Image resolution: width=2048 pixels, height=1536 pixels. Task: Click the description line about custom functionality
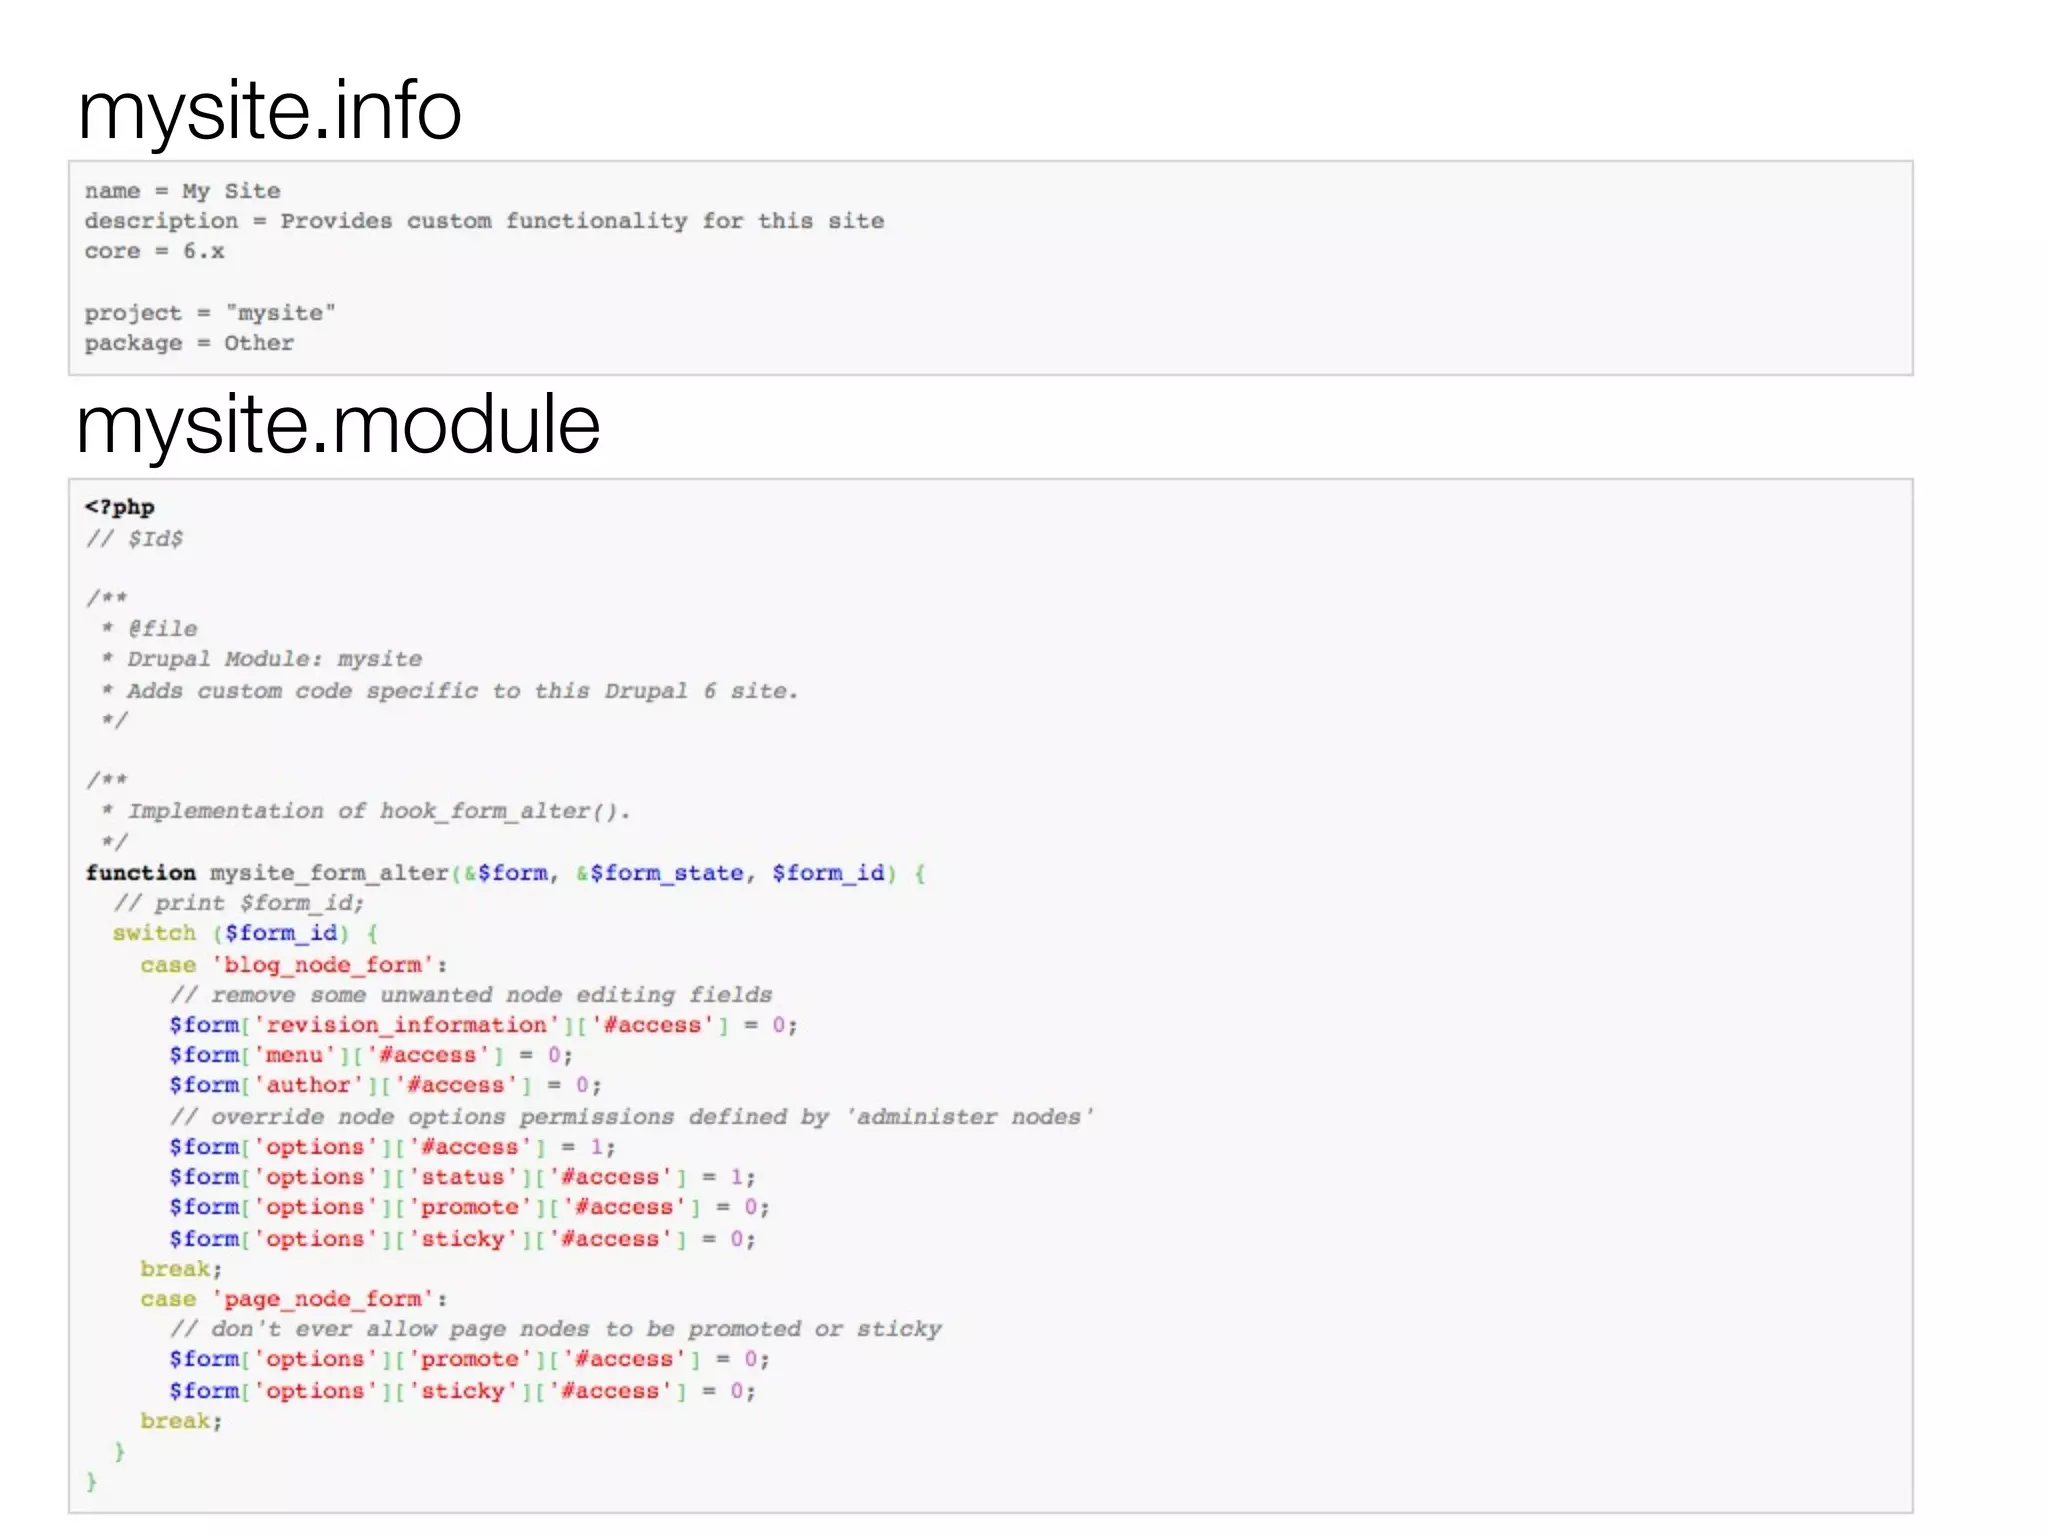484,221
